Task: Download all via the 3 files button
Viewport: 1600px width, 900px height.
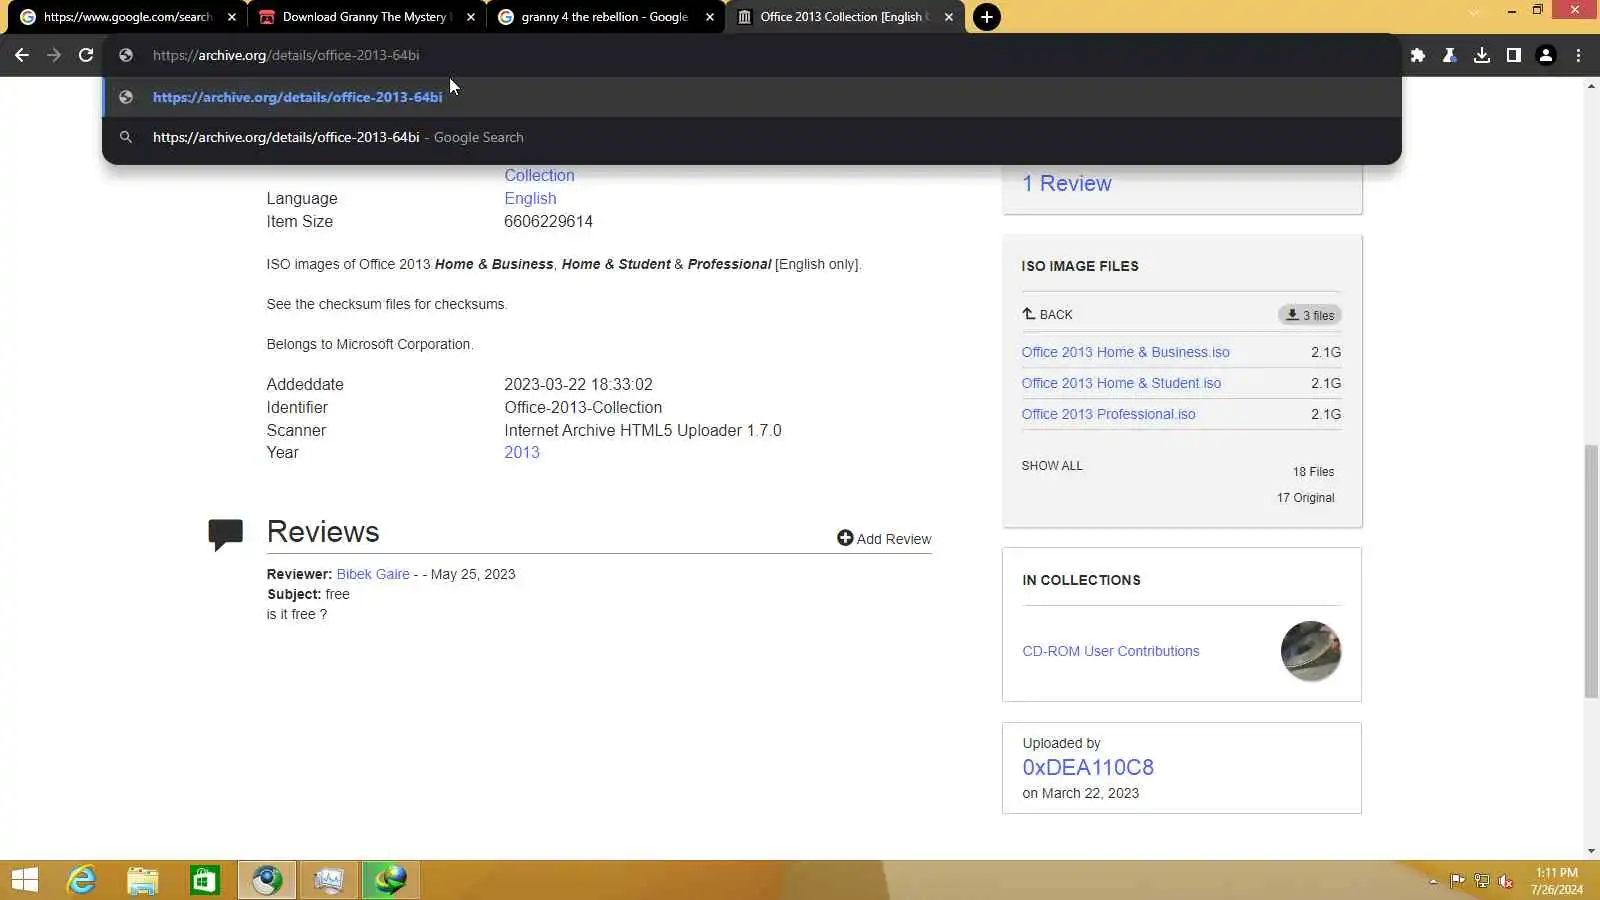Action: coord(1309,315)
